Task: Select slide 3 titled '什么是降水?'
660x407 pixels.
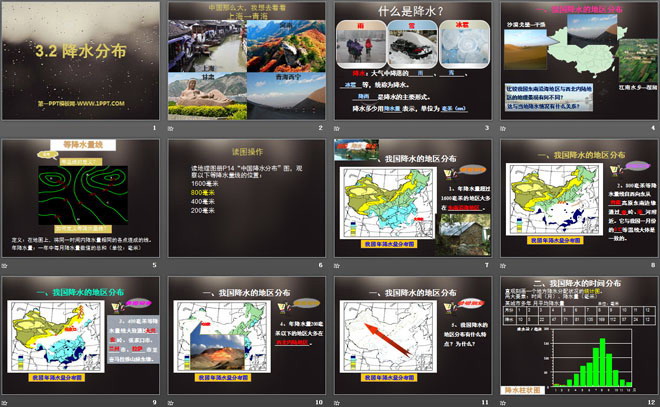Action: (x=413, y=61)
